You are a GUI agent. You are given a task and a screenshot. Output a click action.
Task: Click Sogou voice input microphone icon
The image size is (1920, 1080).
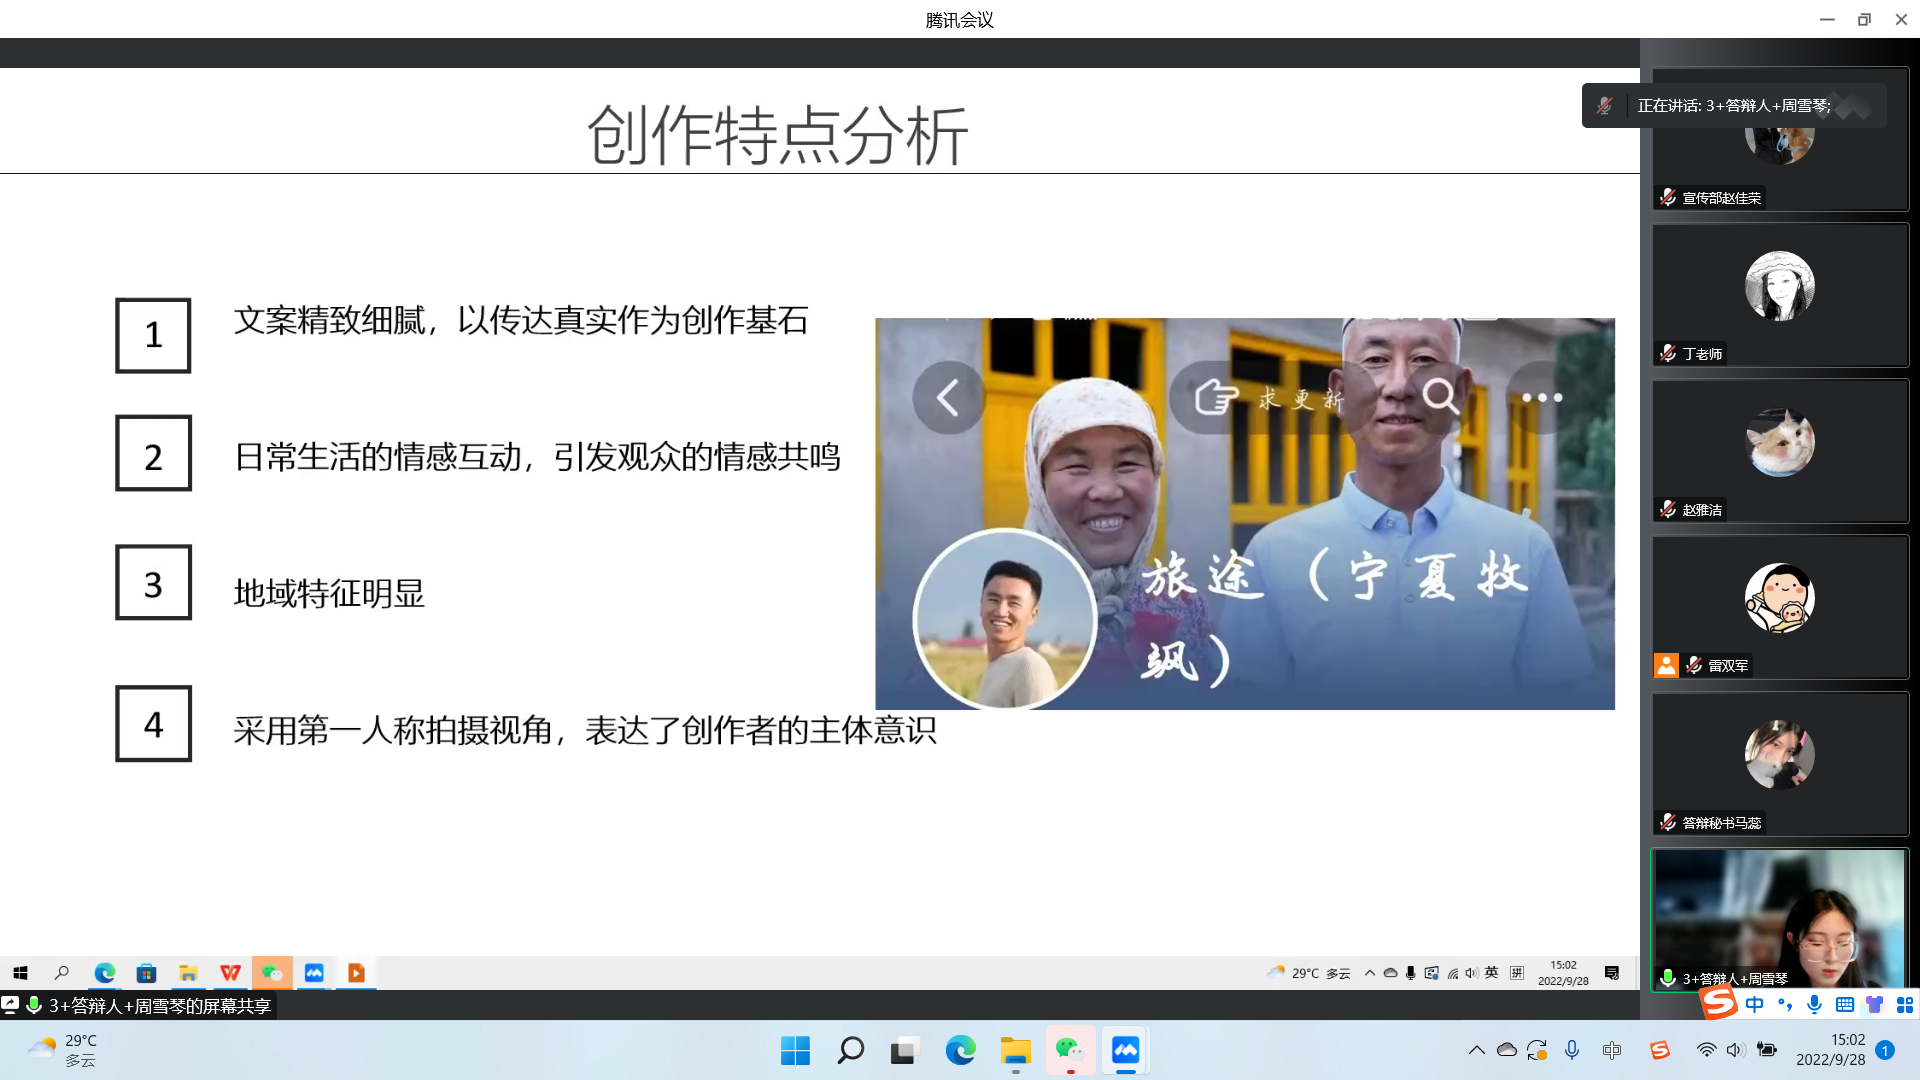tap(1814, 1004)
